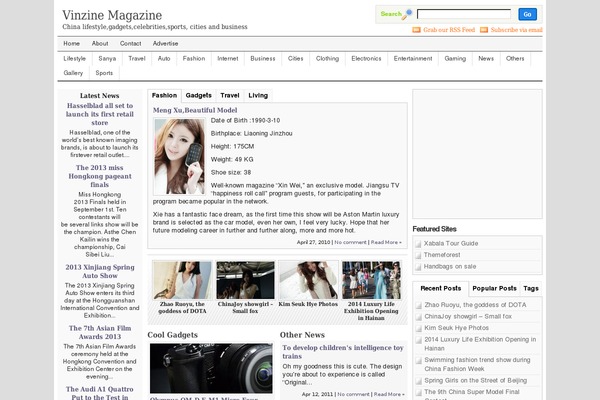
Task: Switch to the Fashion content tab
Action: (164, 96)
